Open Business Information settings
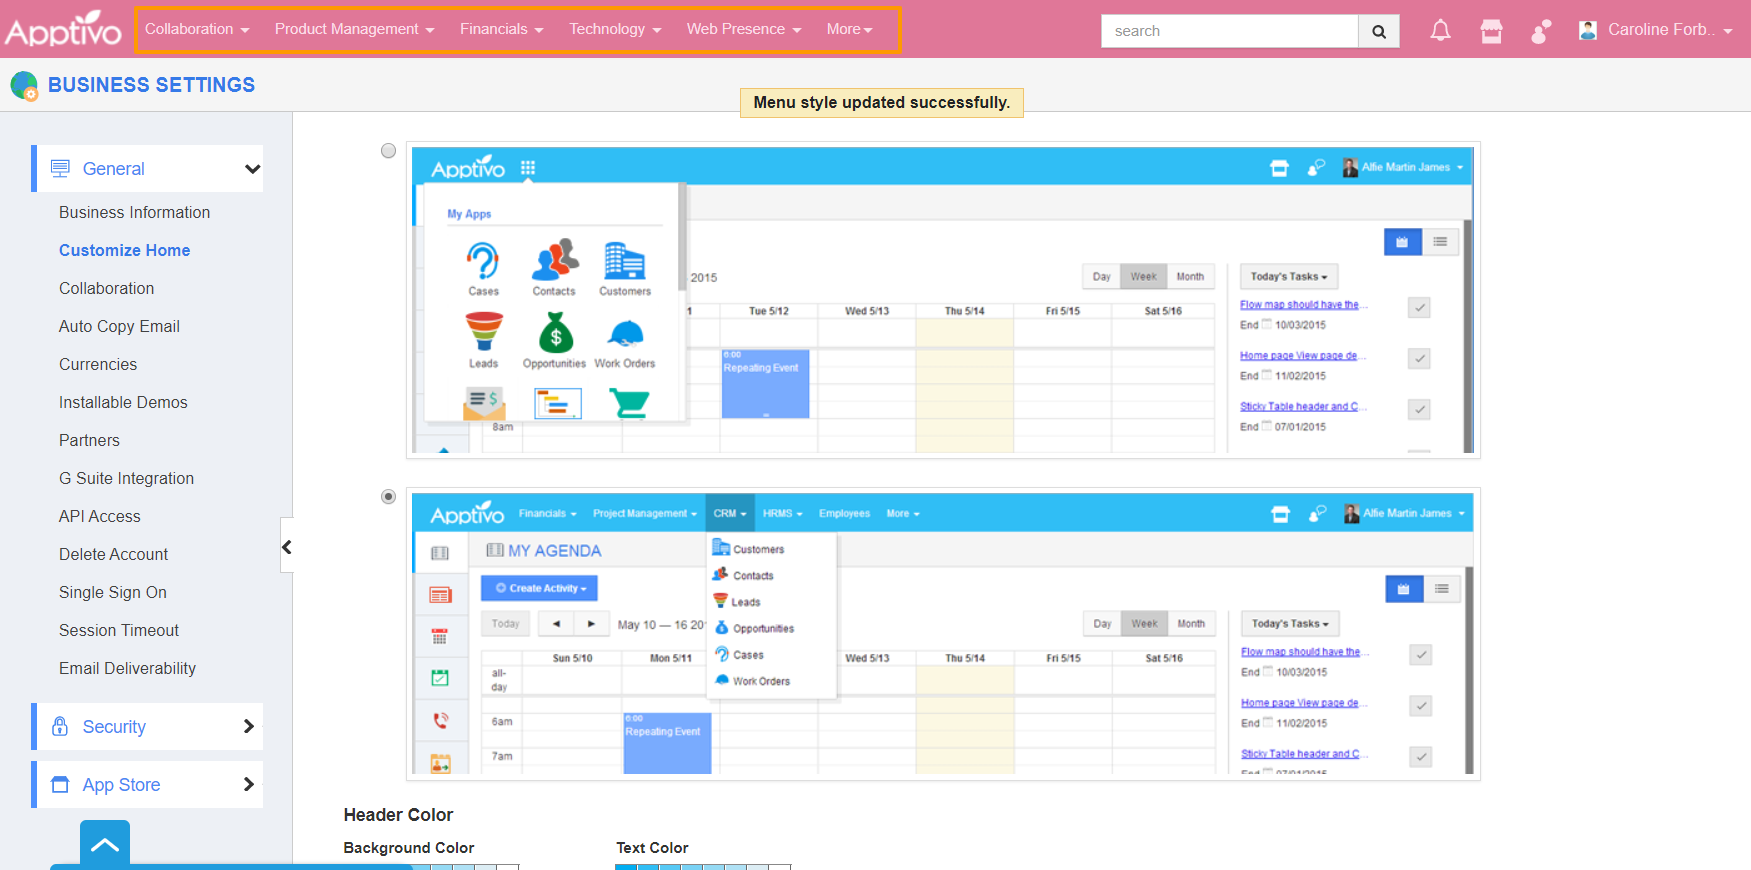The image size is (1751, 870). 134,212
